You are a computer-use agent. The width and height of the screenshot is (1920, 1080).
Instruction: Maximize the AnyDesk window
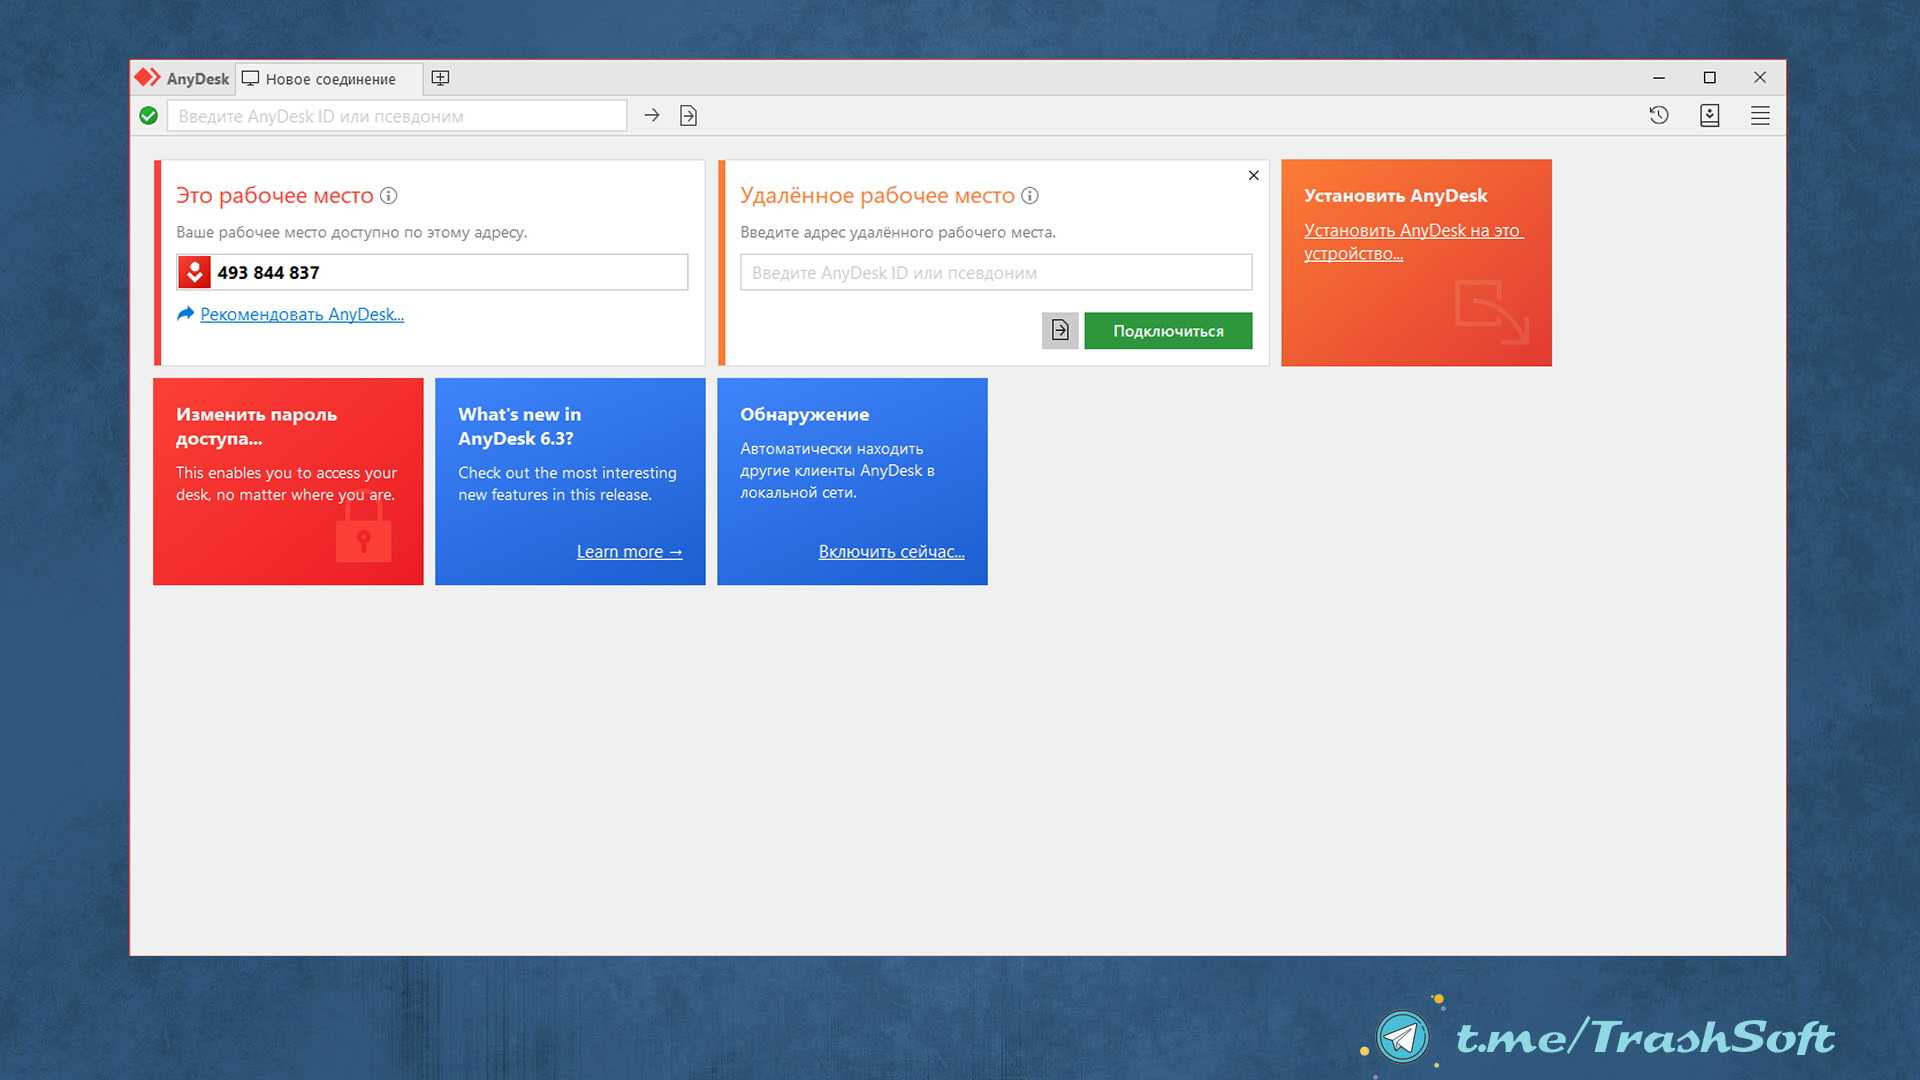click(1710, 77)
